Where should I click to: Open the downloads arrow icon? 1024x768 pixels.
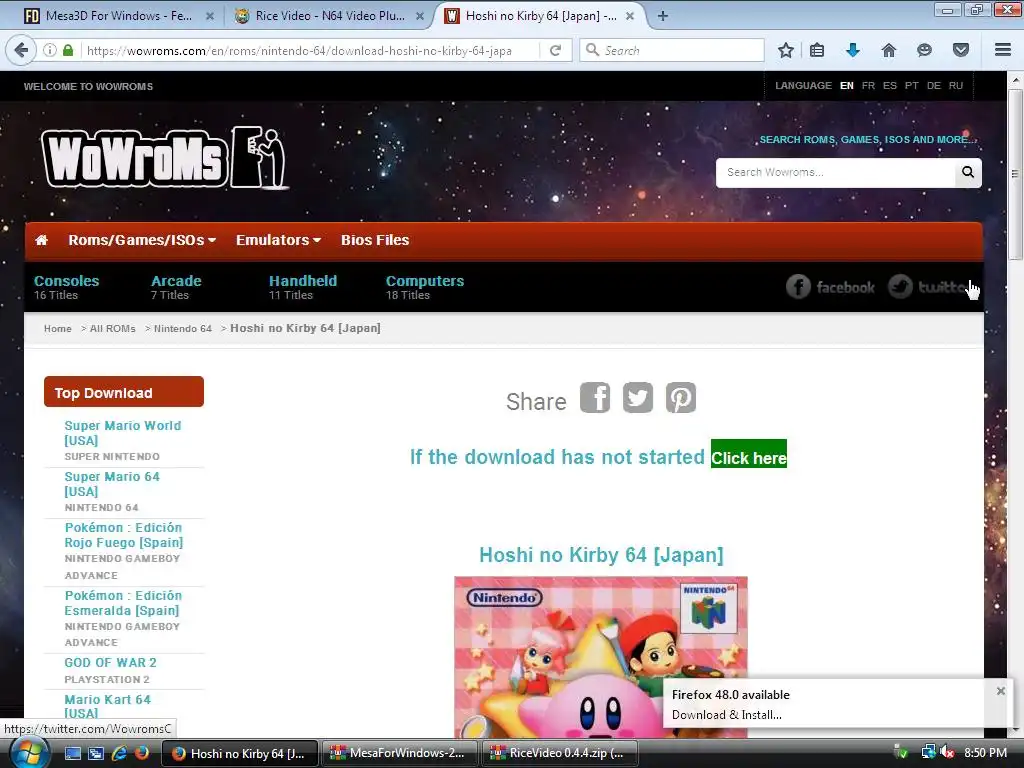pos(853,50)
